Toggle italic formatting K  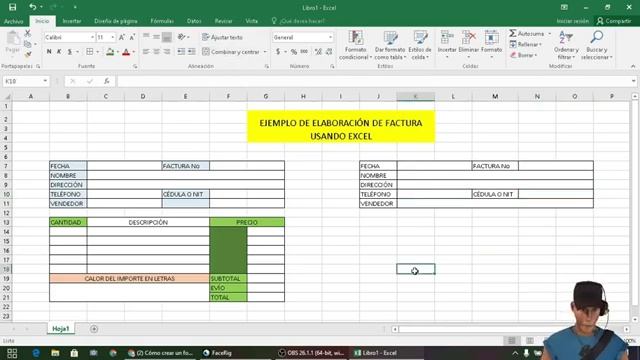pyautogui.click(x=59, y=52)
